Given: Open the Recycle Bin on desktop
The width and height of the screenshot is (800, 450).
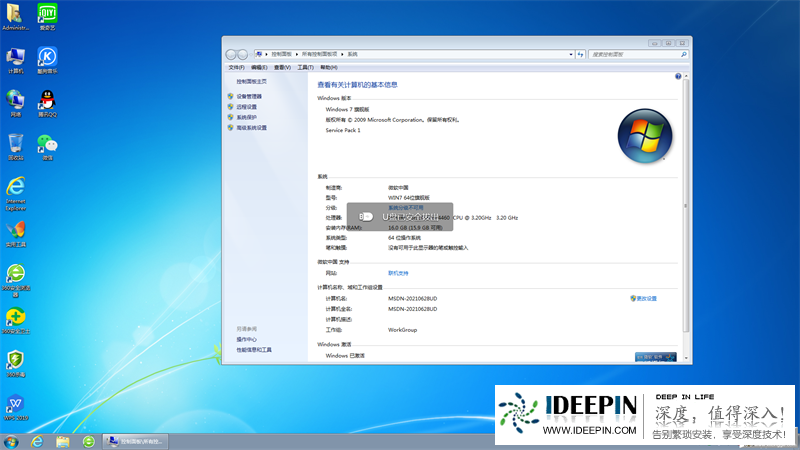Looking at the screenshot, I should click(x=15, y=147).
